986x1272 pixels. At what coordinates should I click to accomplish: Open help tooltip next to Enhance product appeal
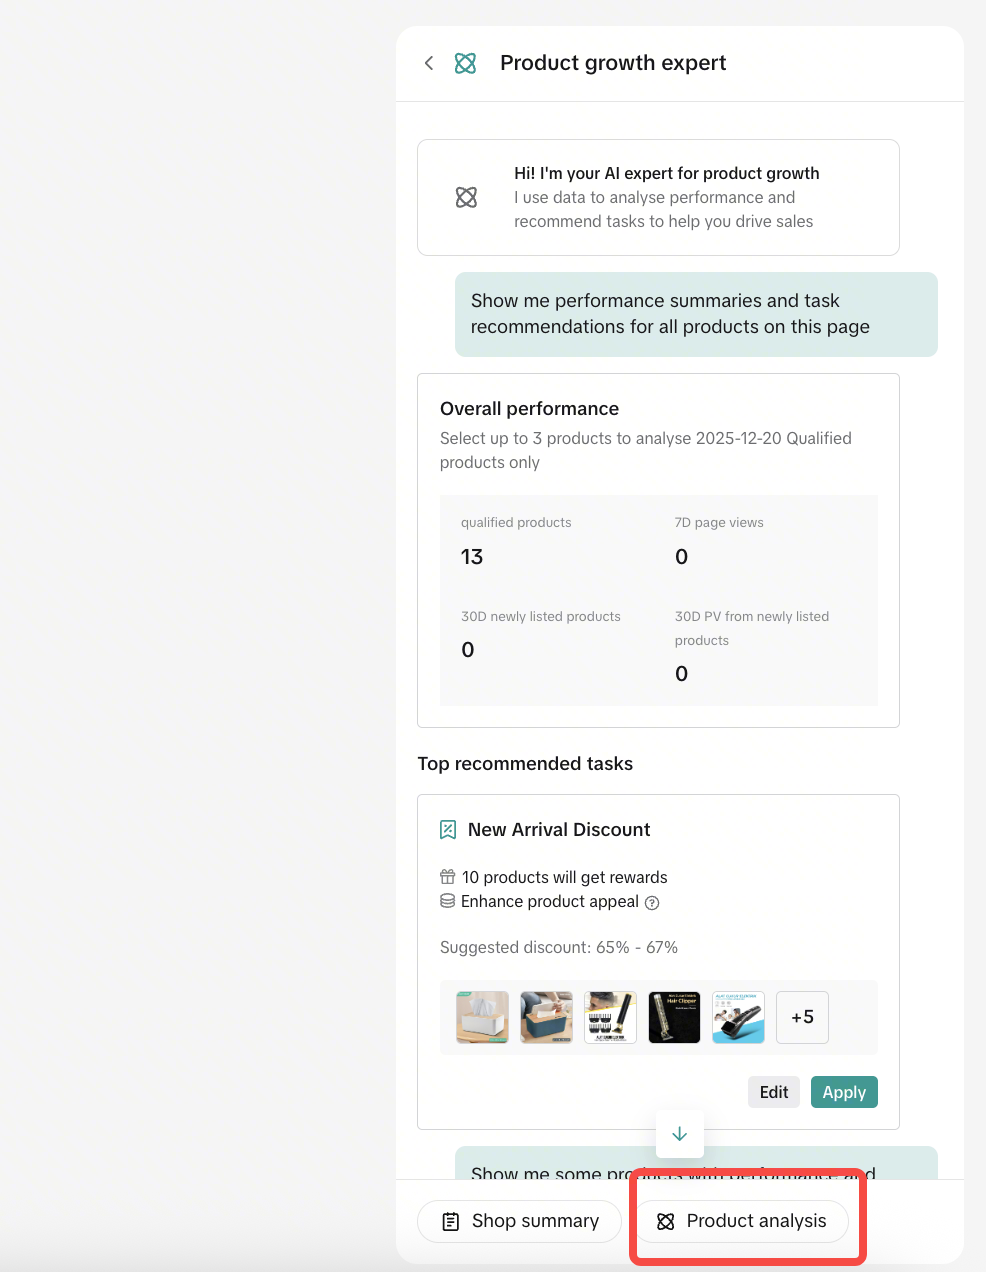click(652, 903)
